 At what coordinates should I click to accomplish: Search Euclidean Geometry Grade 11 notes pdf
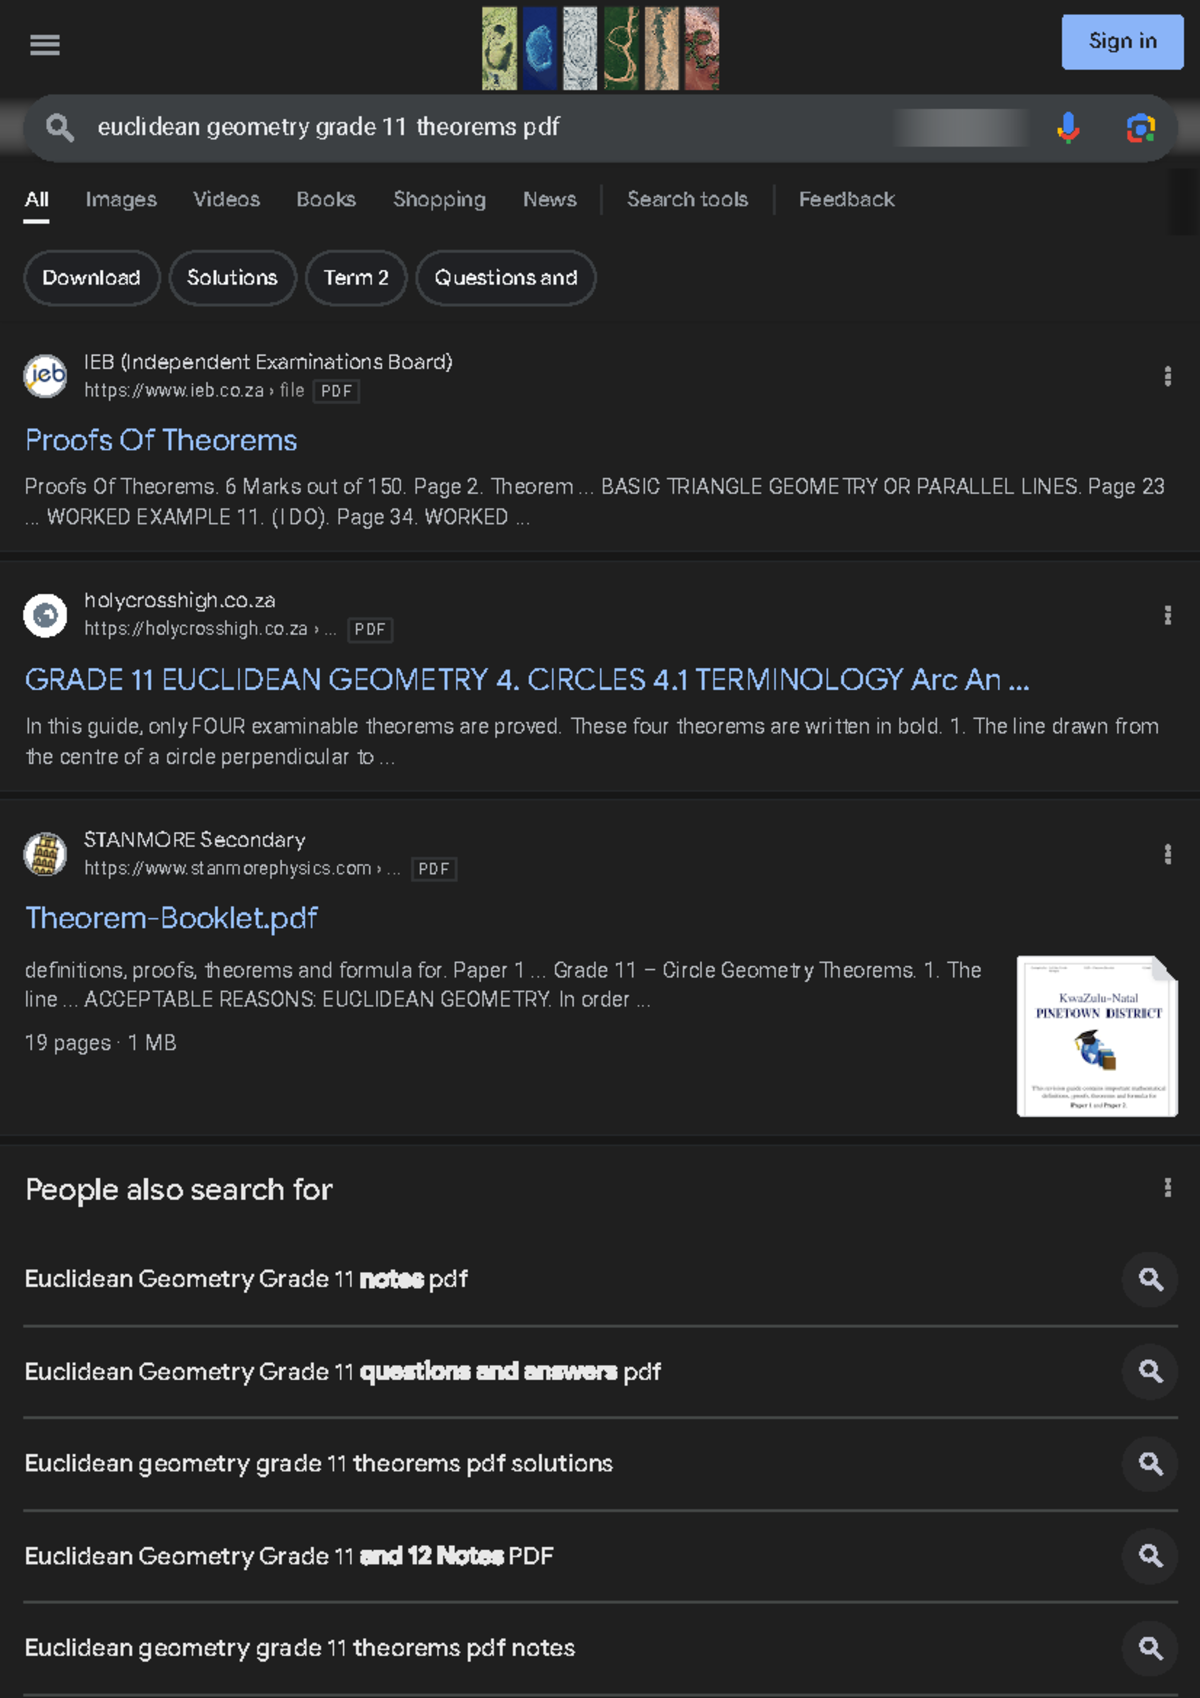pyautogui.click(x=246, y=1279)
